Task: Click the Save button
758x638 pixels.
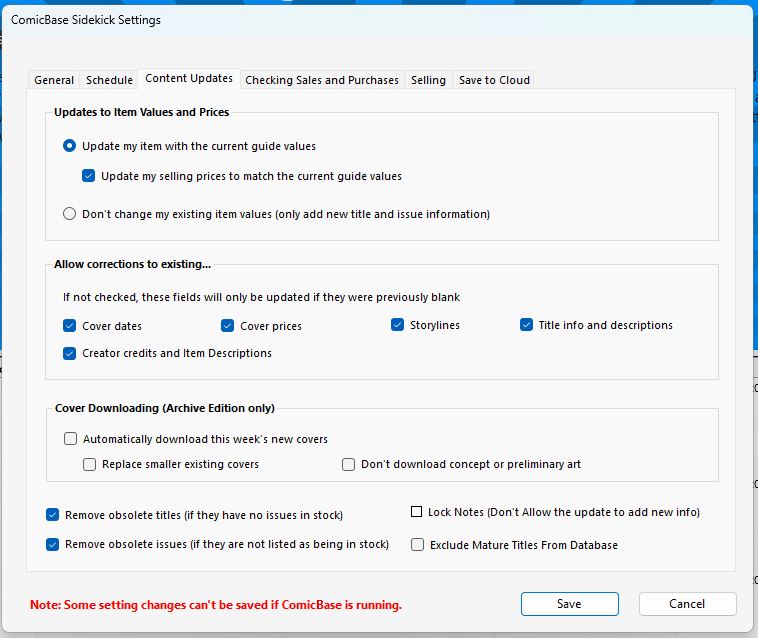Action: [569, 604]
